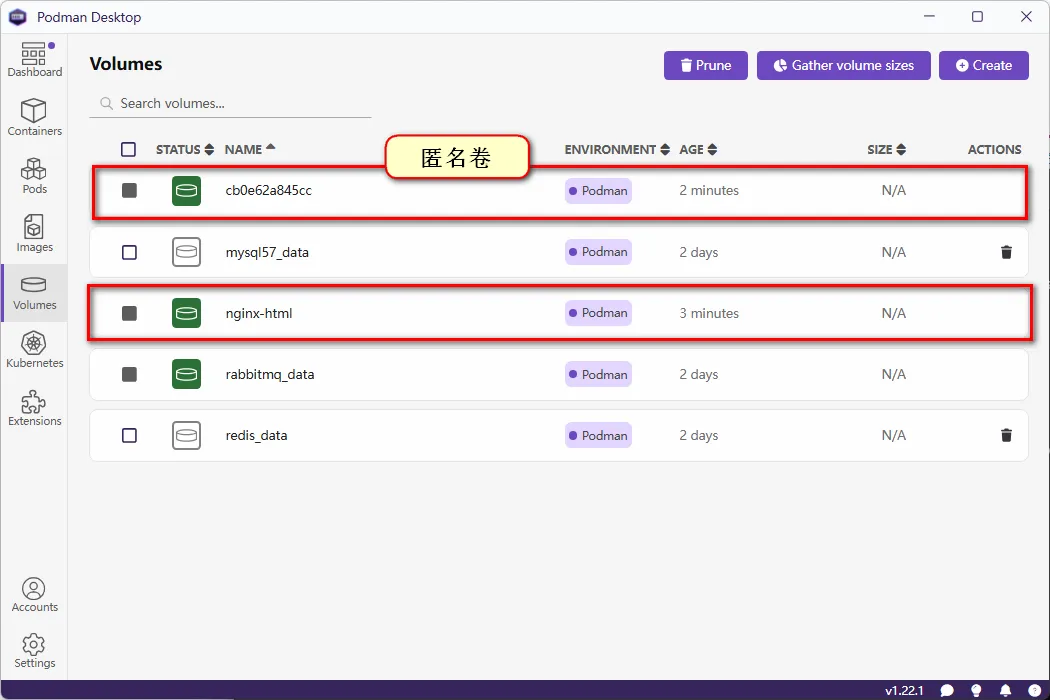Viewport: 1050px width, 700px height.
Task: Open the Extensions section
Action: 34,408
